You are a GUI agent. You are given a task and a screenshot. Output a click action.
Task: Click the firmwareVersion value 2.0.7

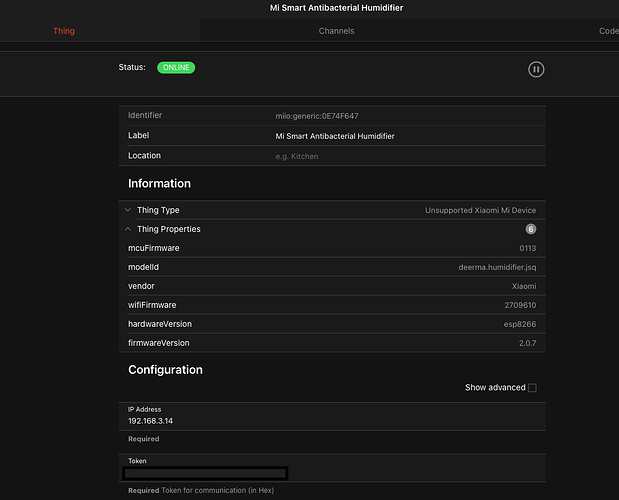tap(527, 343)
